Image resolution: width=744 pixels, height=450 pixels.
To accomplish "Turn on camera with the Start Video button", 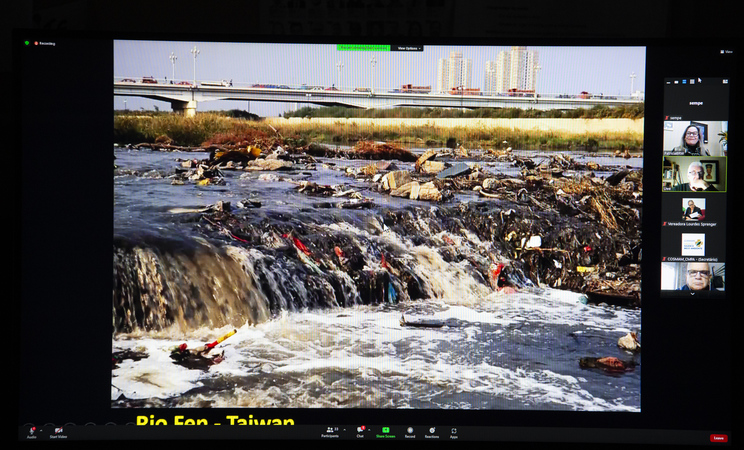I will 58,432.
